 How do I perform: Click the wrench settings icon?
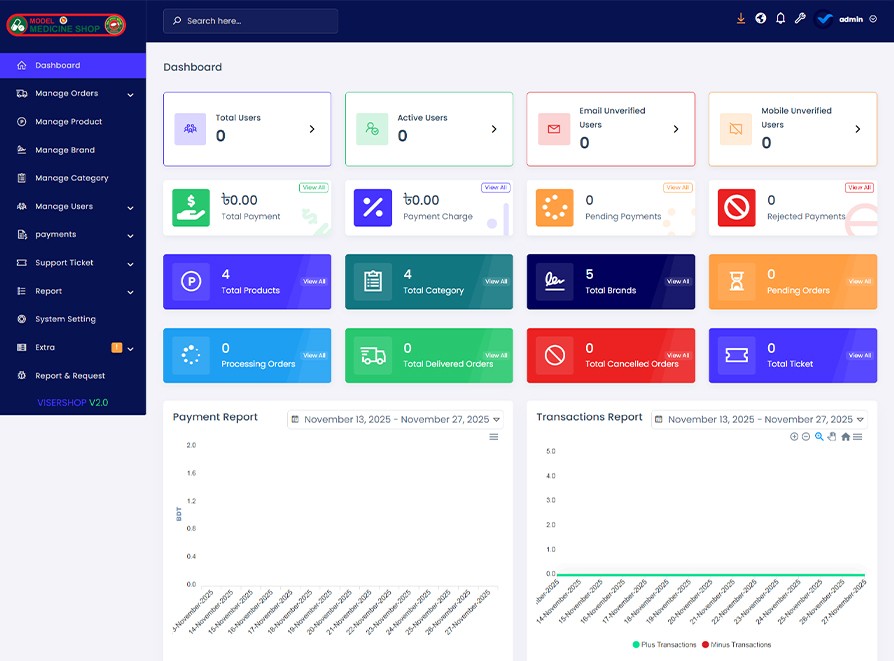[x=800, y=19]
